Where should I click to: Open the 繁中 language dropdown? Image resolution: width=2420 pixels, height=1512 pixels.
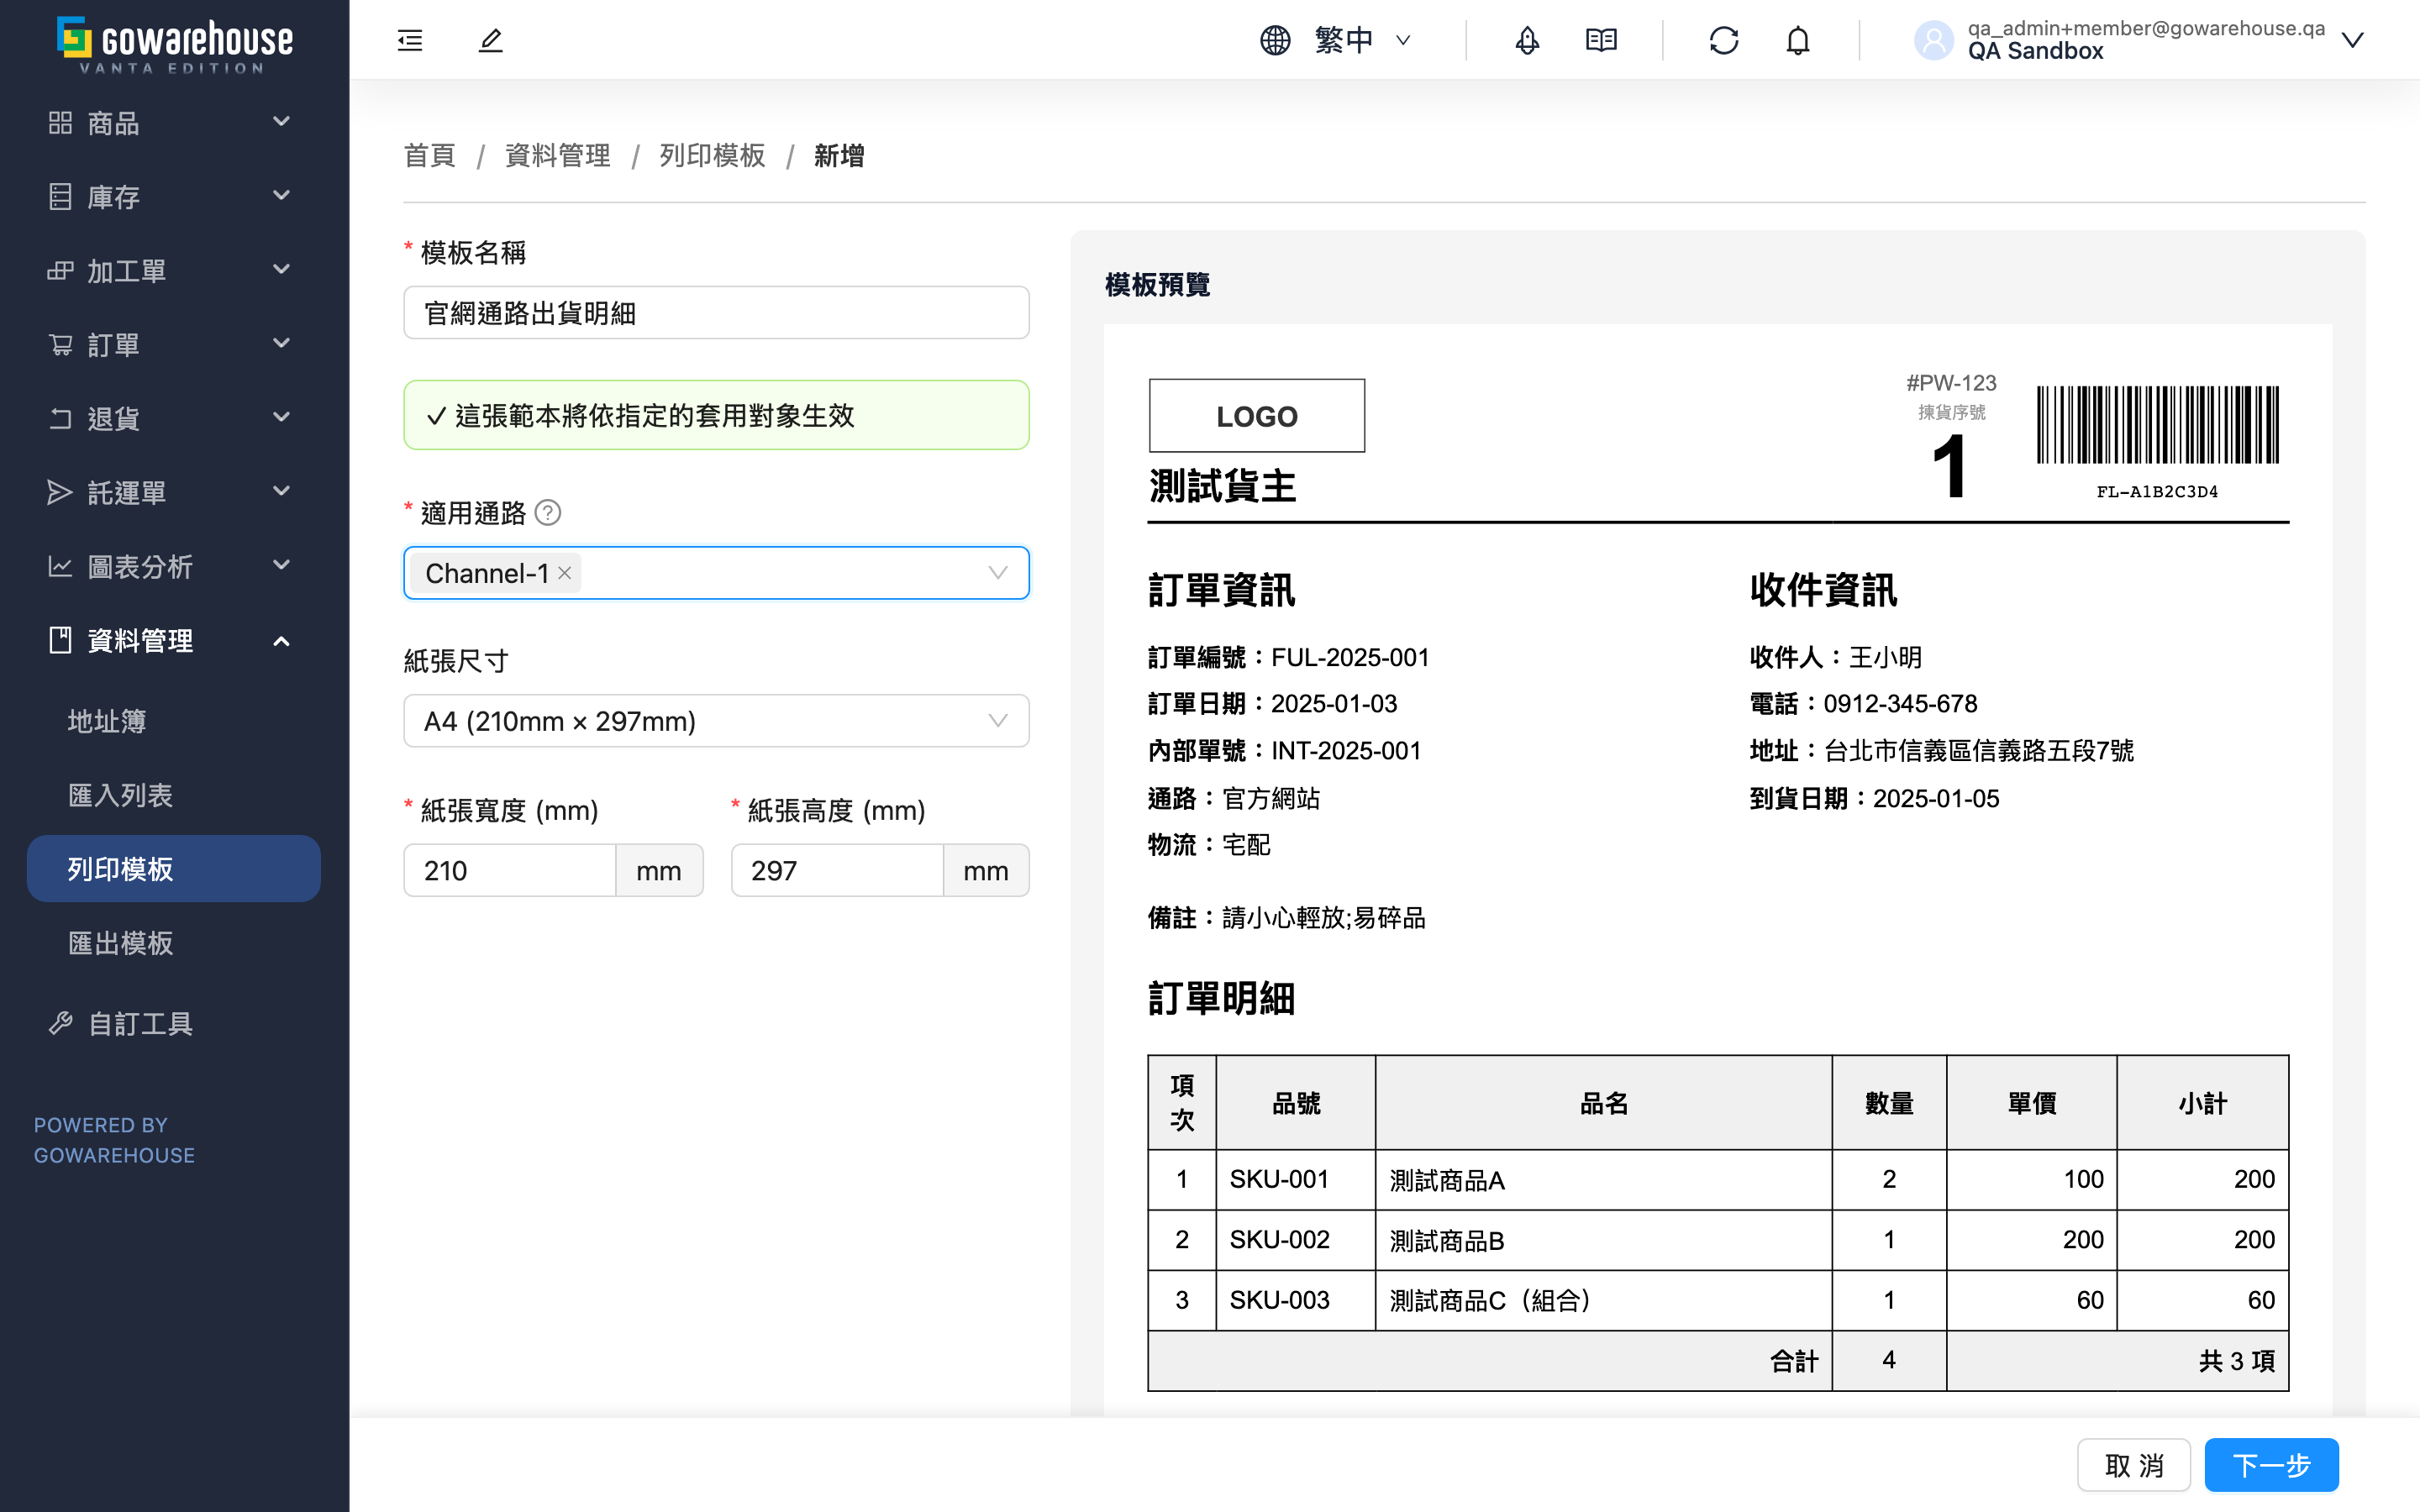(x=1363, y=40)
